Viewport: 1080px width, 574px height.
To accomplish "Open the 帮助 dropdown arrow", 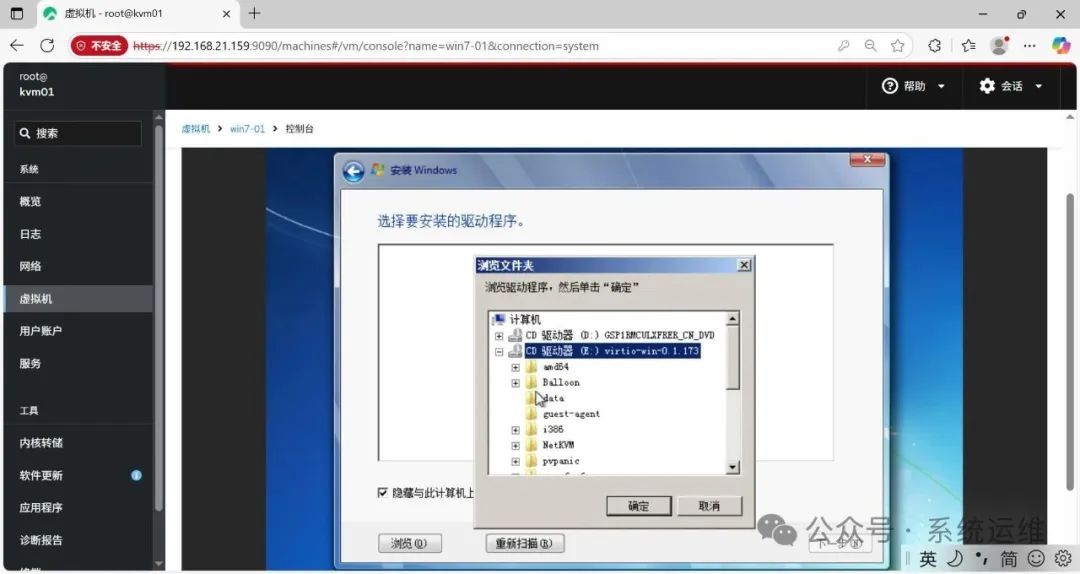I will tap(942, 86).
